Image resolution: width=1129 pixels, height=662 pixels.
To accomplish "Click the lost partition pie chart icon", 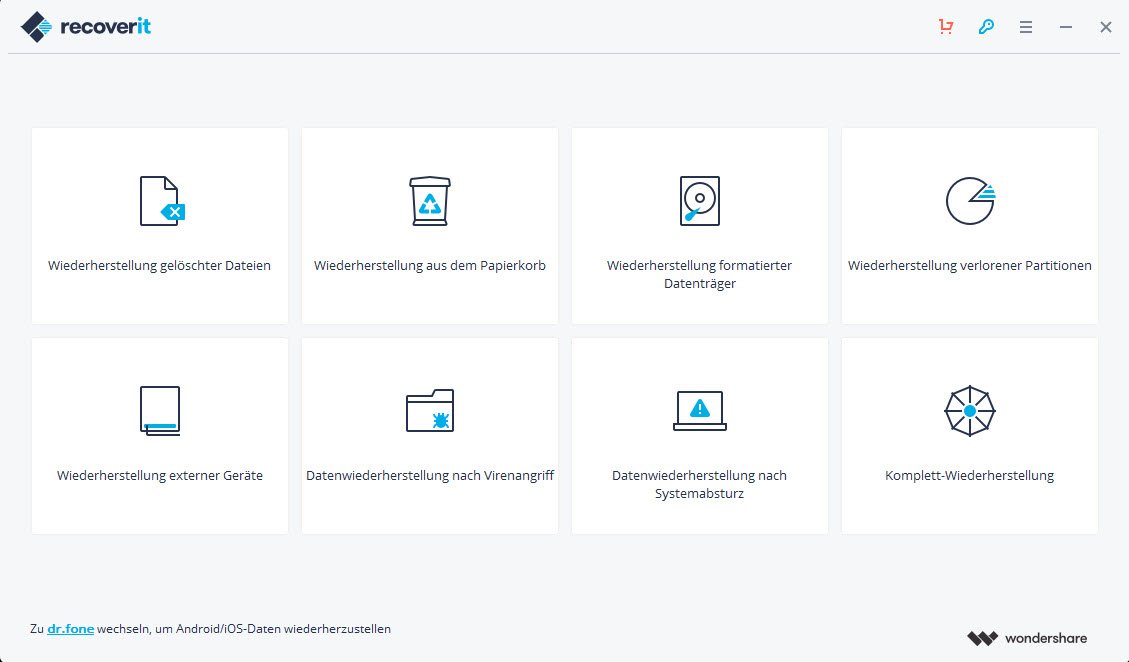I will 970,201.
